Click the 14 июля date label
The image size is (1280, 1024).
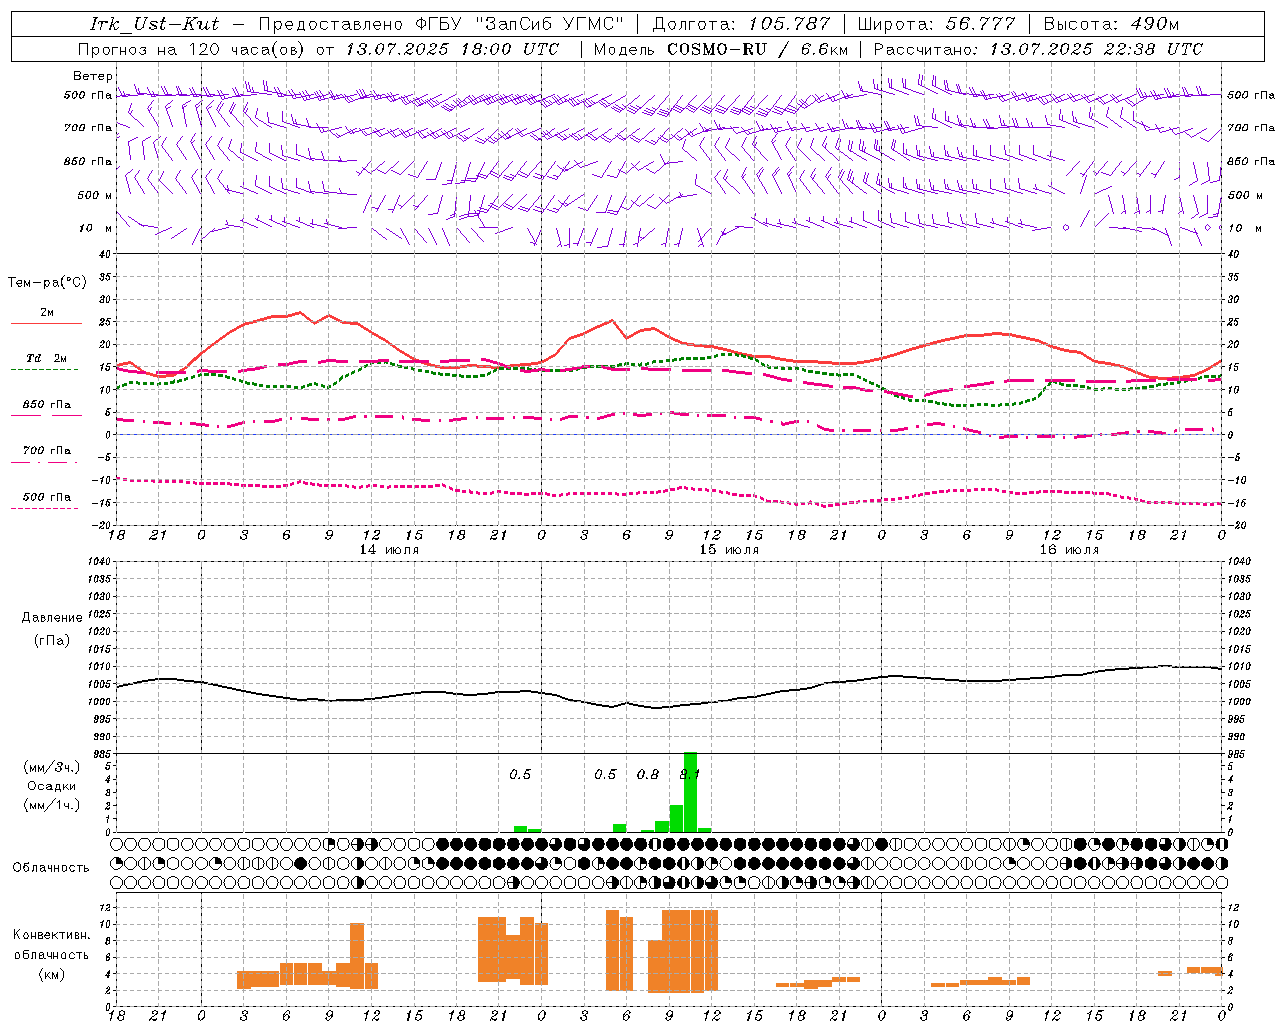(x=389, y=550)
